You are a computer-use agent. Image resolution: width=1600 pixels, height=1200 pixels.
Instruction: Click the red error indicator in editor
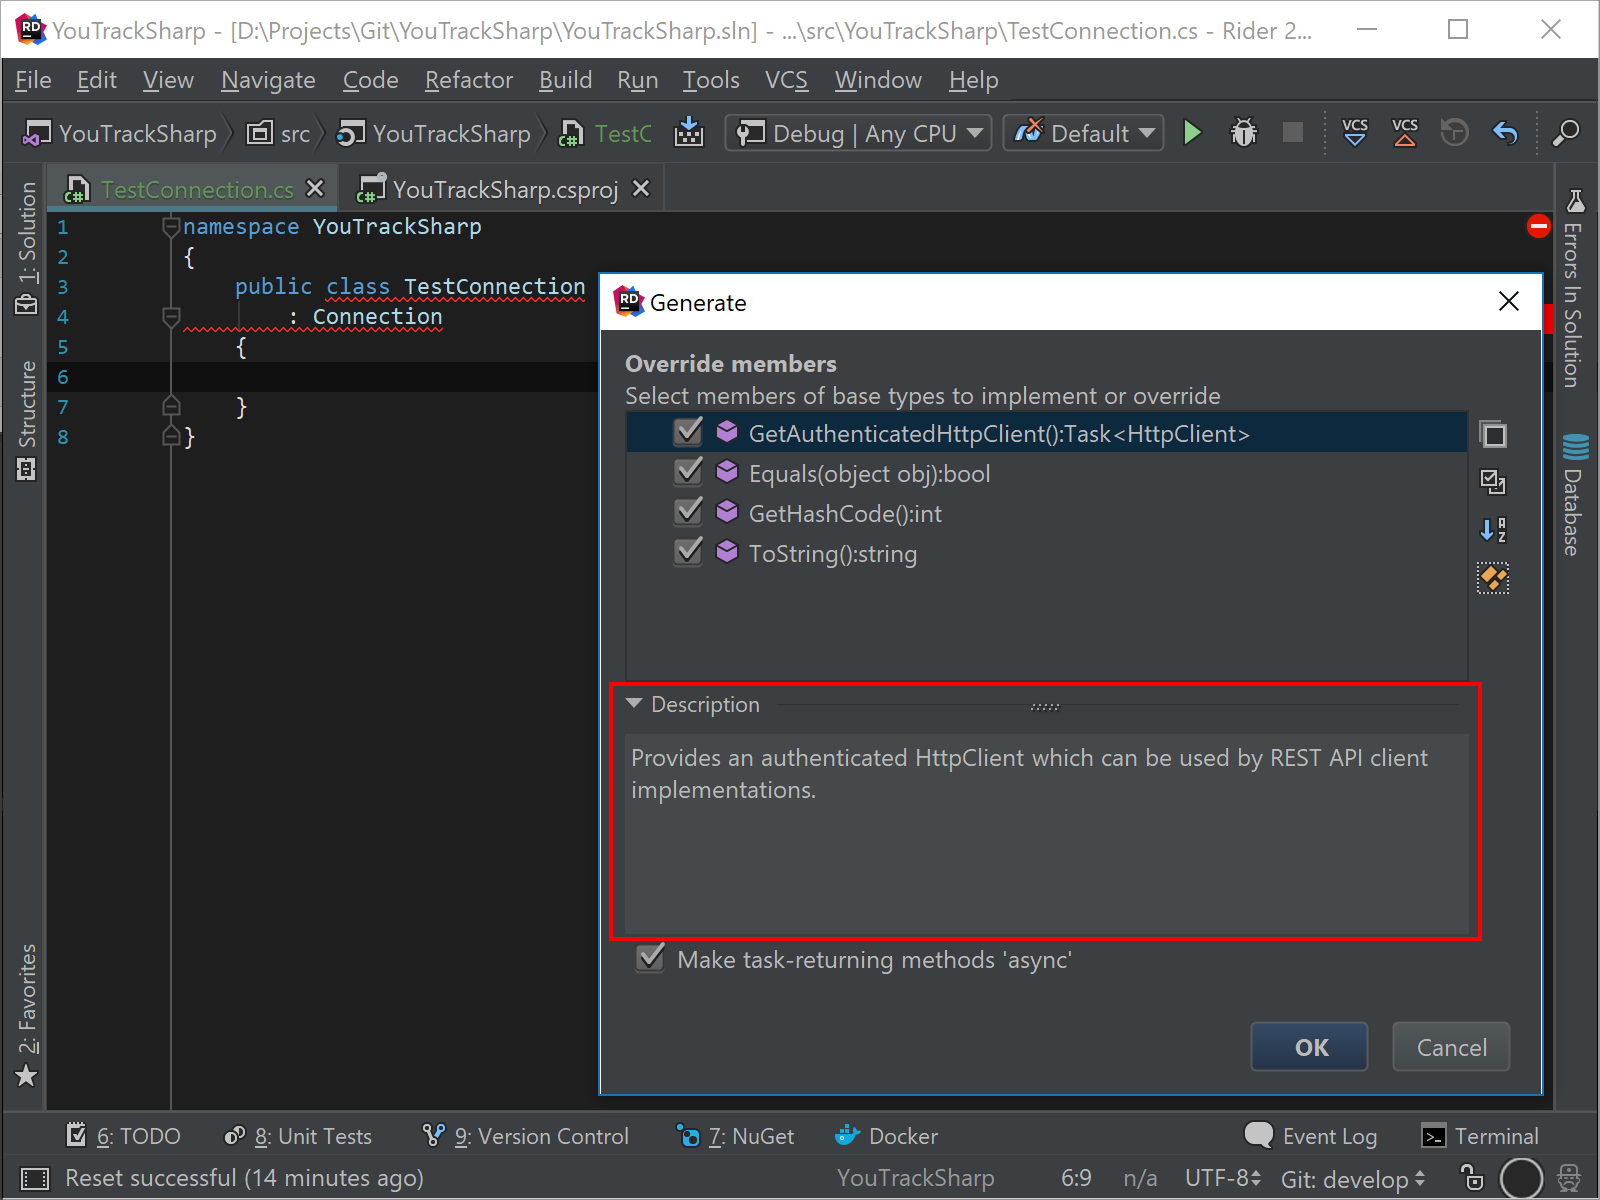point(1539,226)
